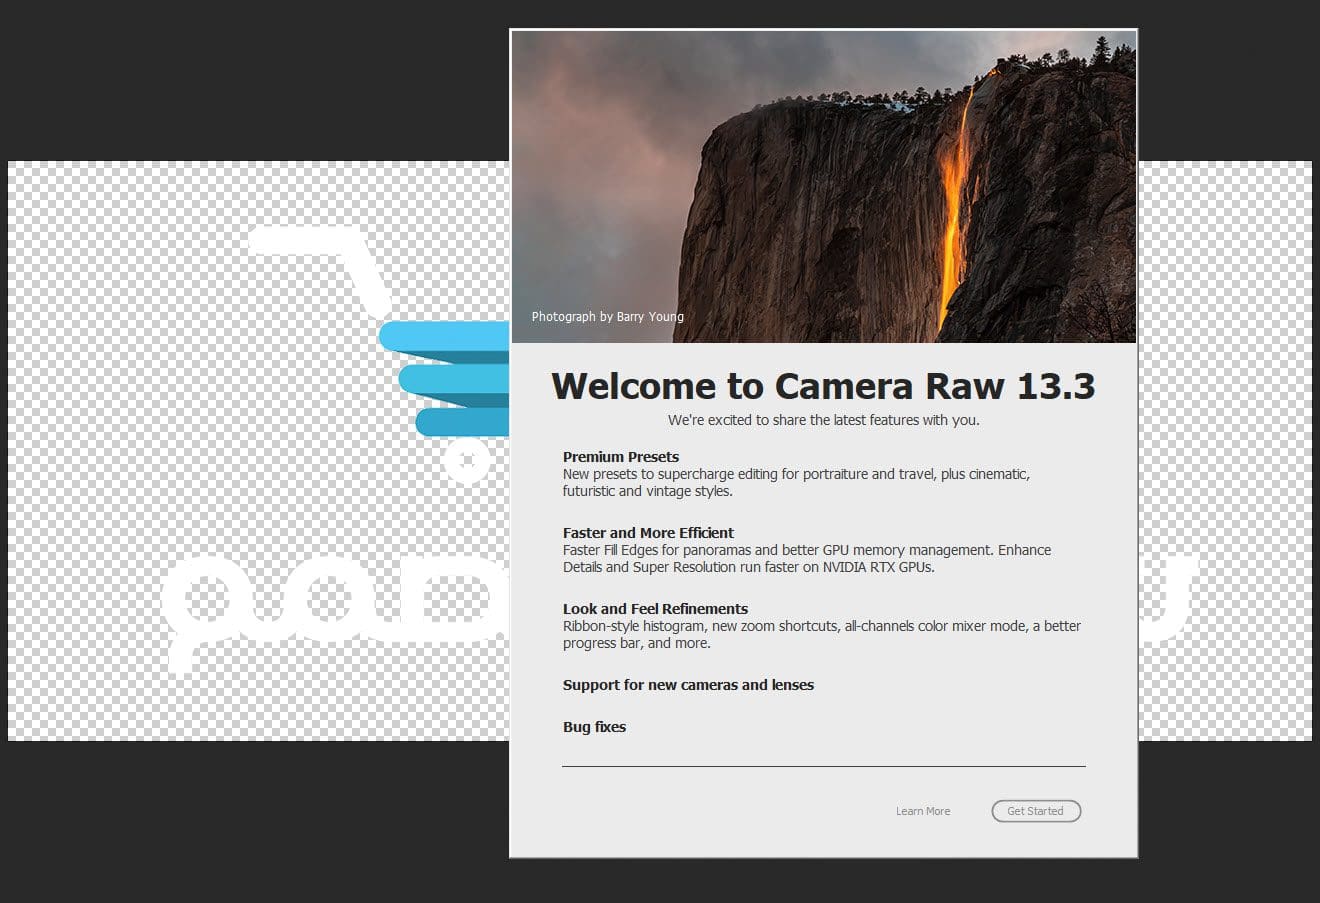Screen dimensions: 1320x903
Task: Click the Bug fixes heading
Action: (x=594, y=727)
